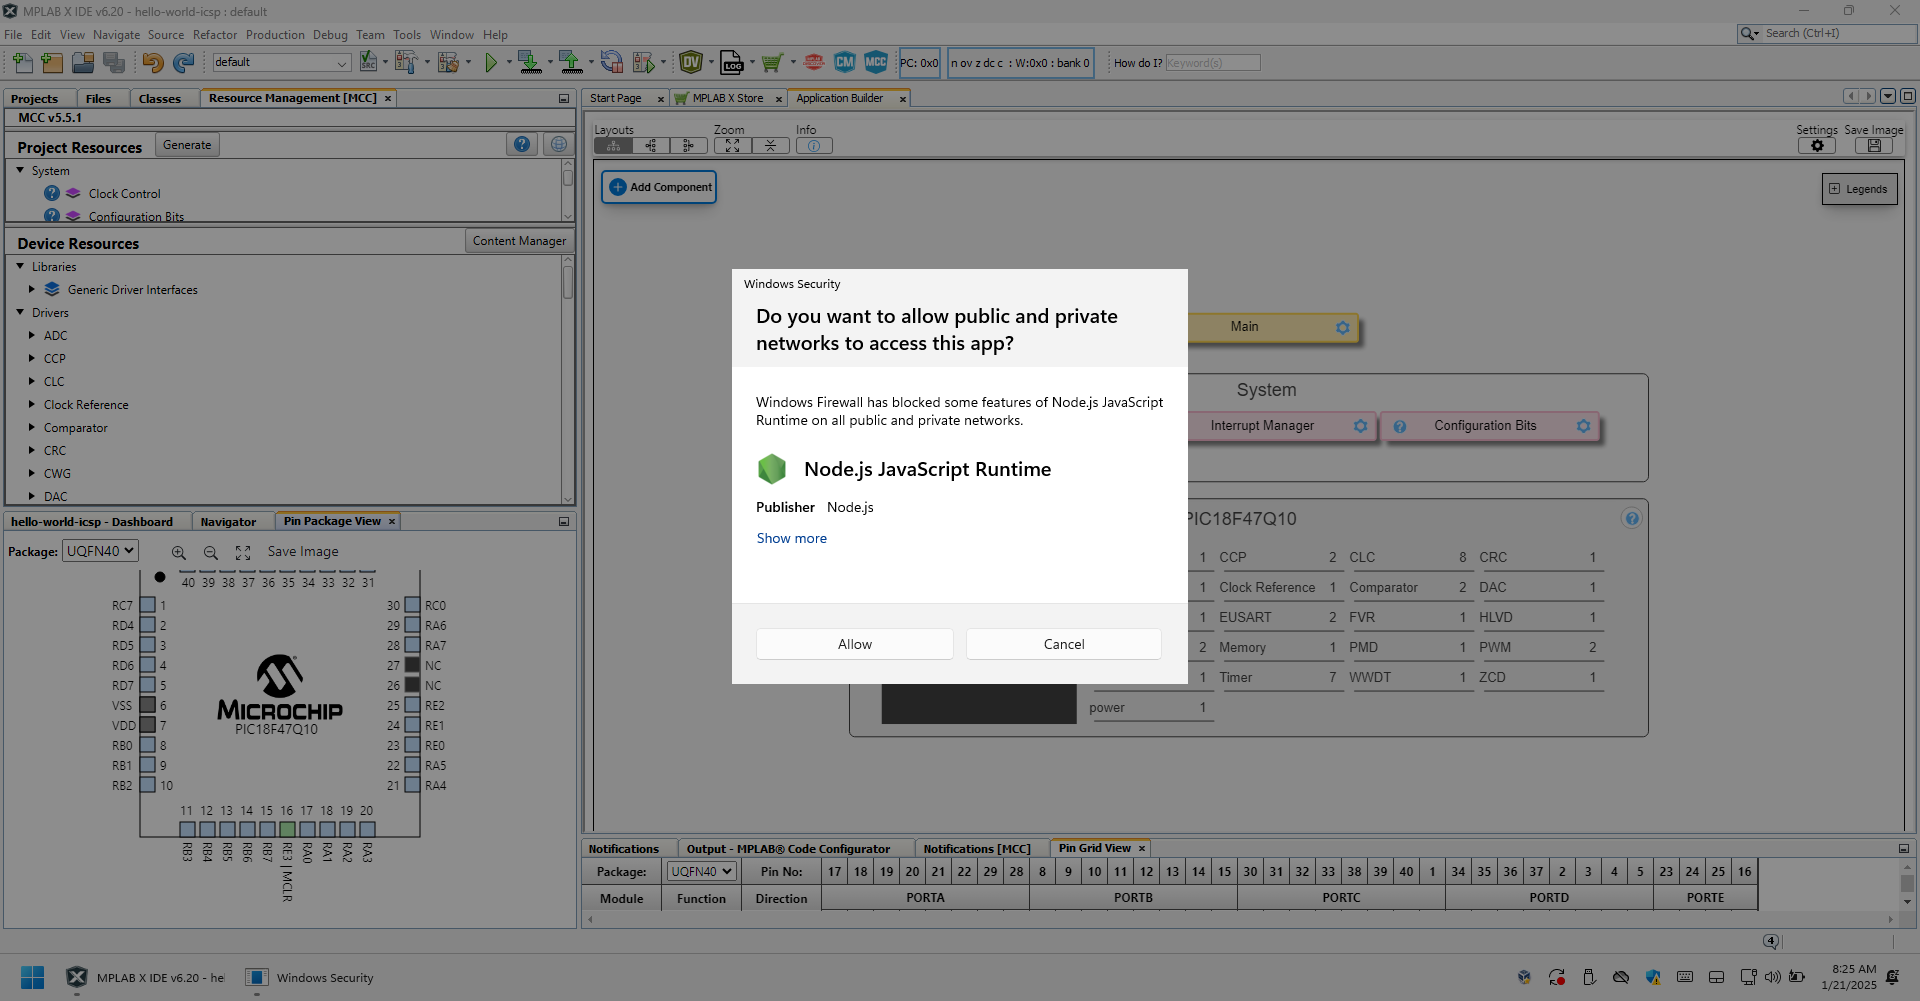Viewport: 1920px width, 1001px height.
Task: Open the Windows Start menu
Action: tap(32, 978)
